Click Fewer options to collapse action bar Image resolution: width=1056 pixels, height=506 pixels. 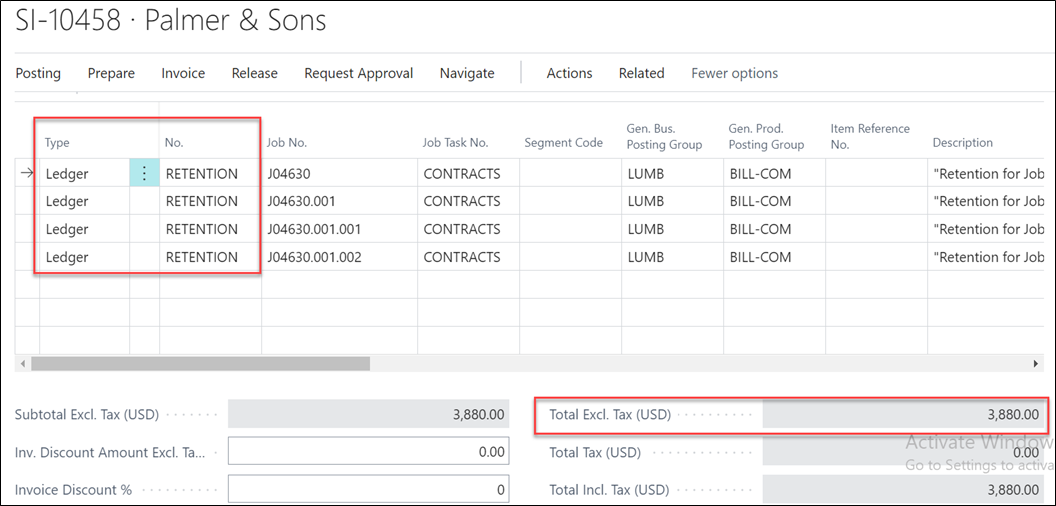(x=734, y=73)
